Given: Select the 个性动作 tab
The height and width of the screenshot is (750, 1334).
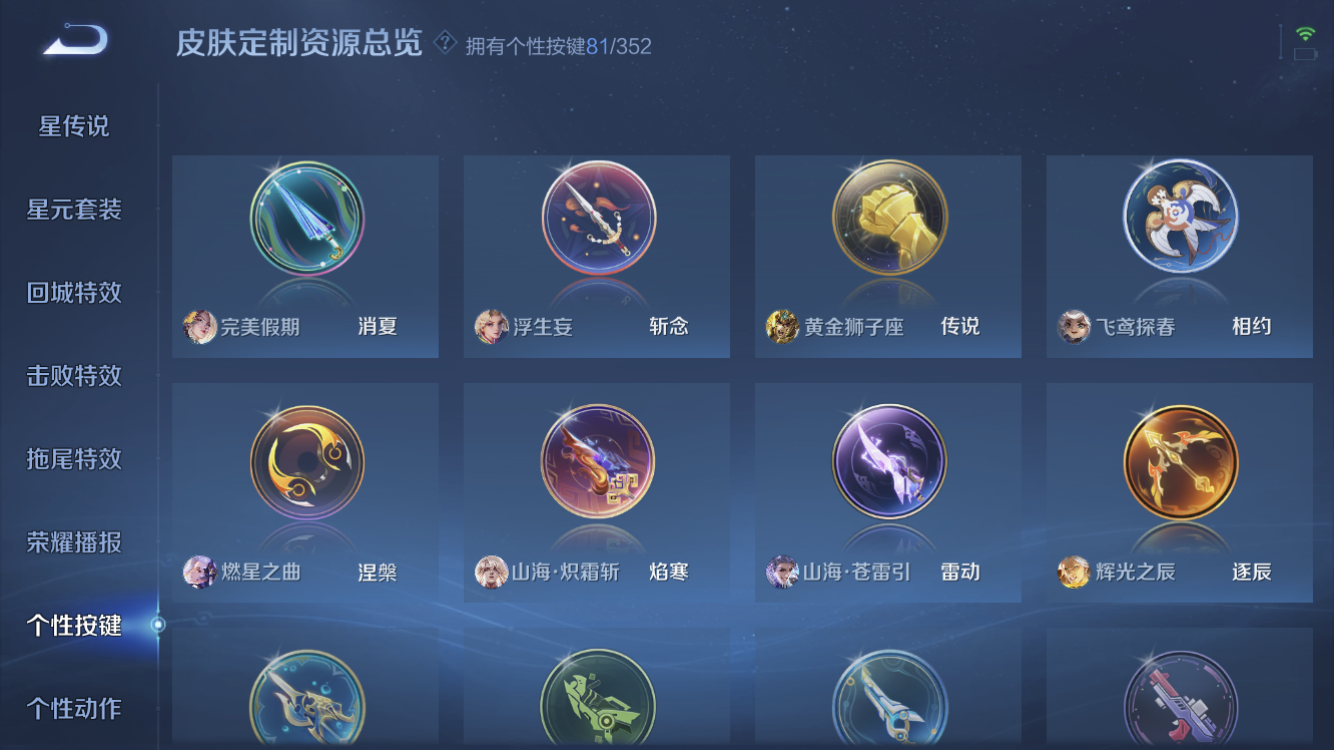Looking at the screenshot, I should (74, 709).
